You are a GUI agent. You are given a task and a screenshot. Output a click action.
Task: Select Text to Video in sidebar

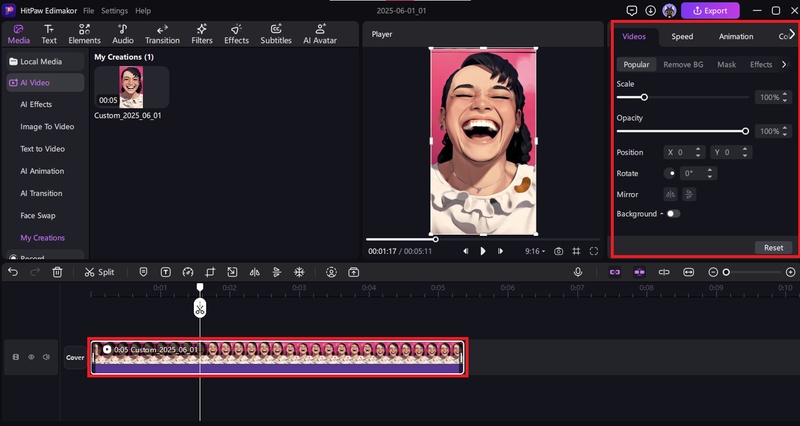tap(42, 149)
